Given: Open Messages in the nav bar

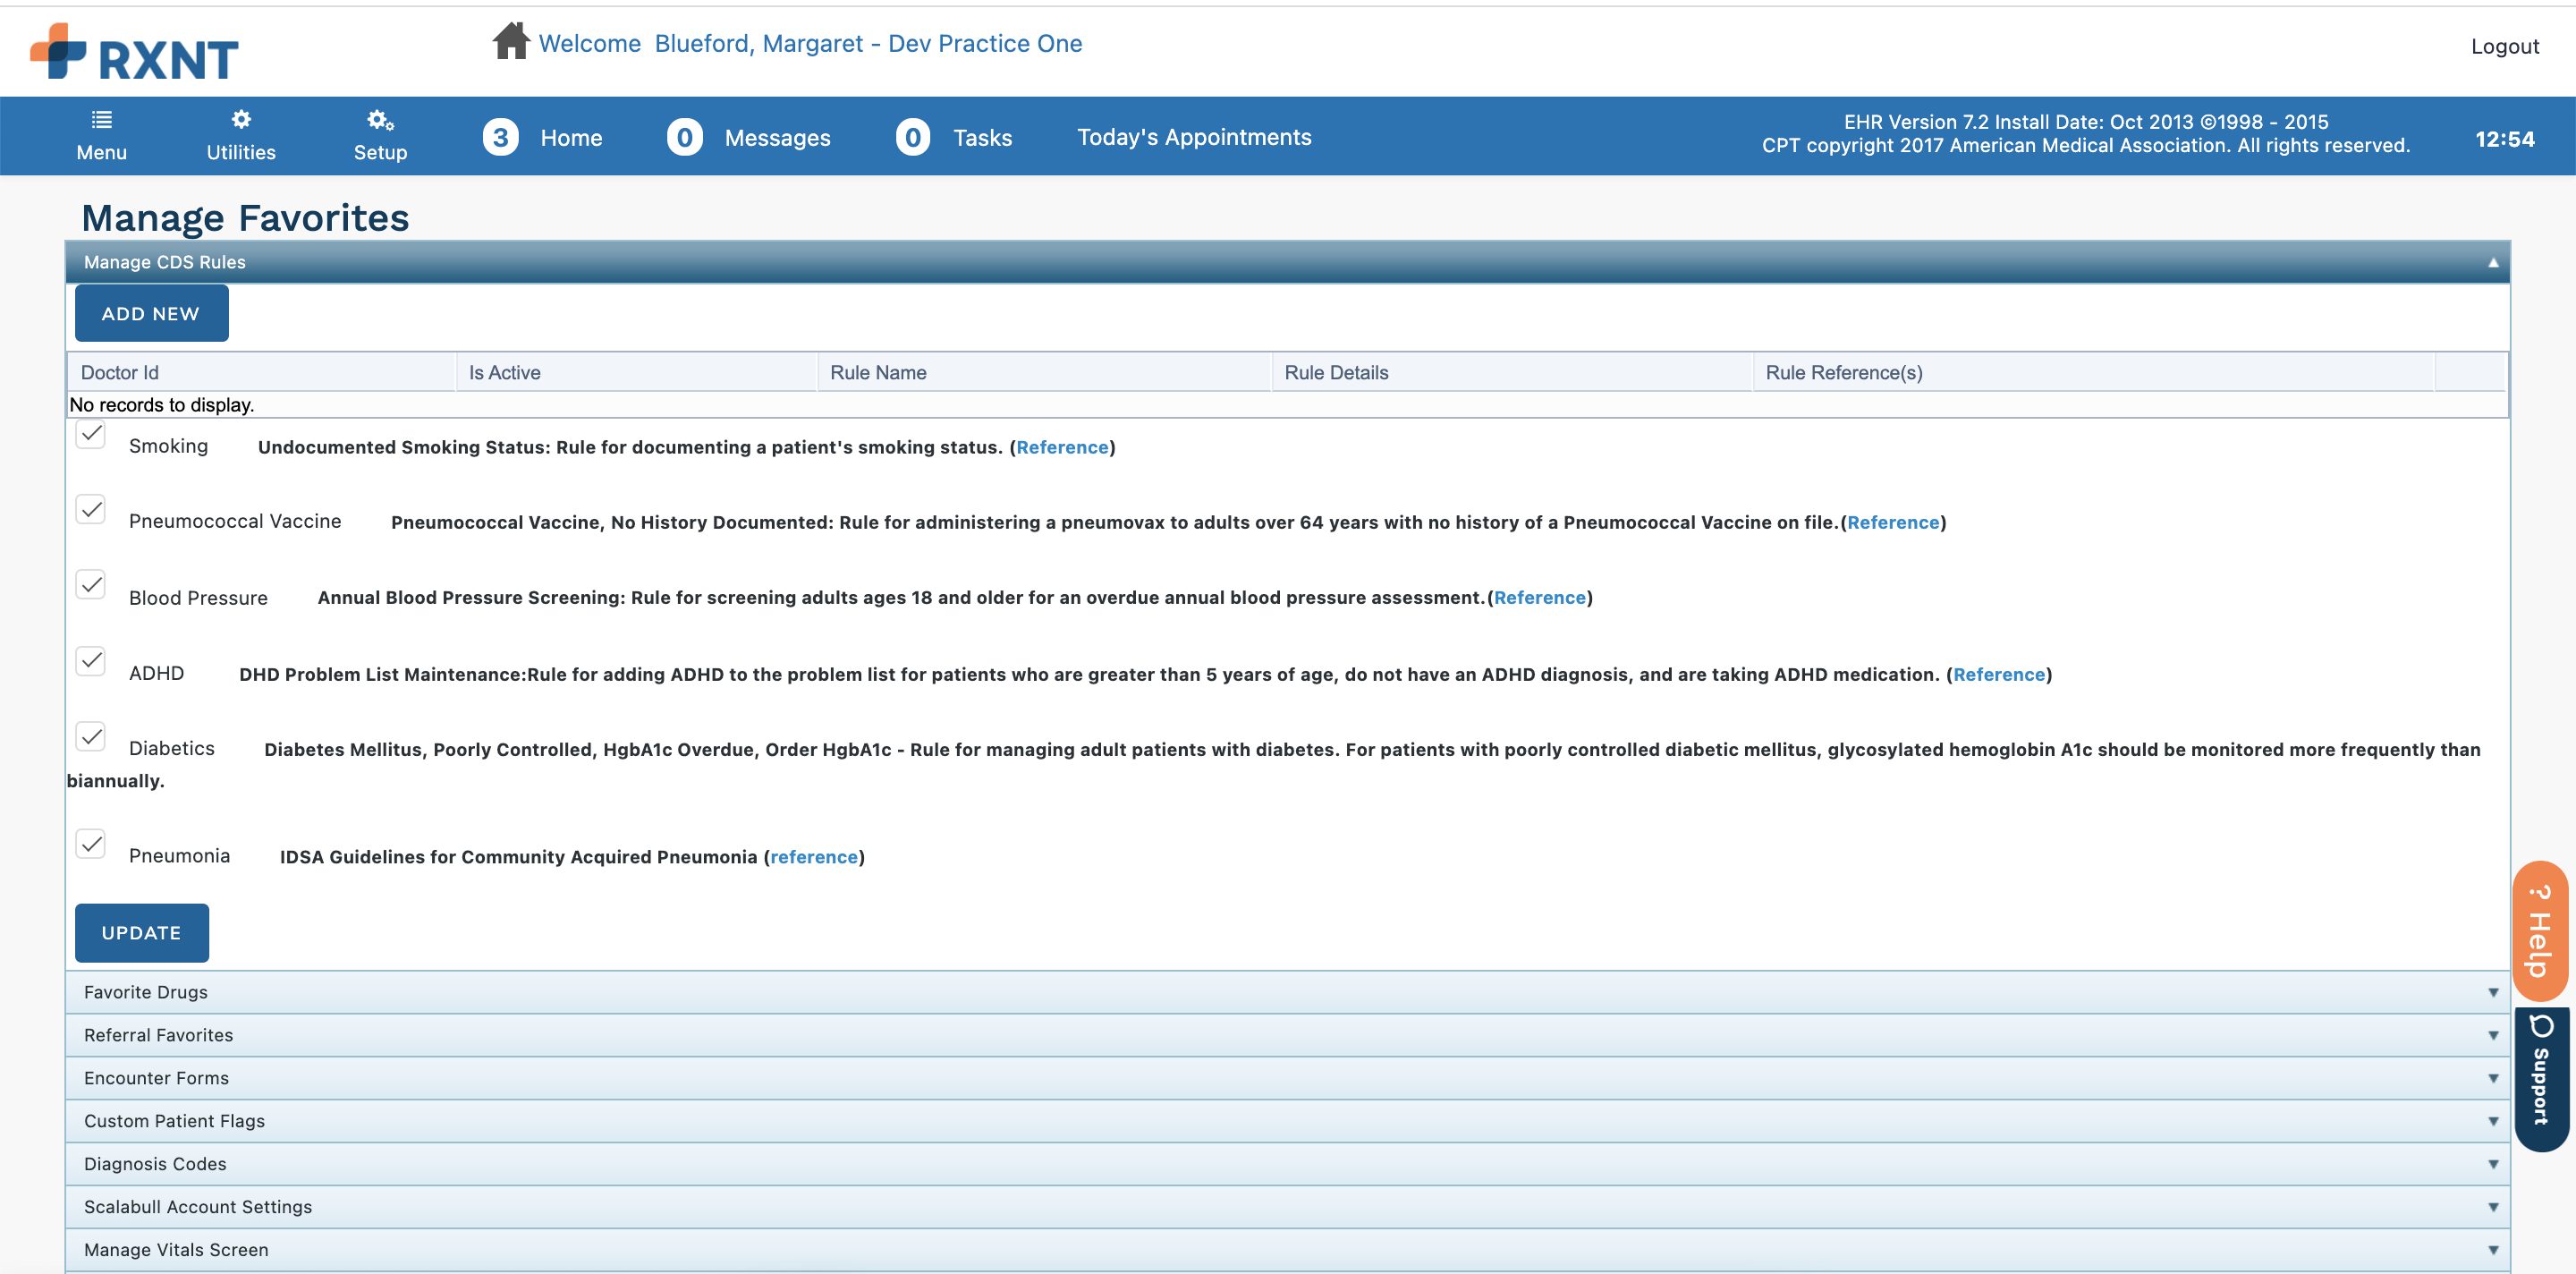Looking at the screenshot, I should click(777, 138).
